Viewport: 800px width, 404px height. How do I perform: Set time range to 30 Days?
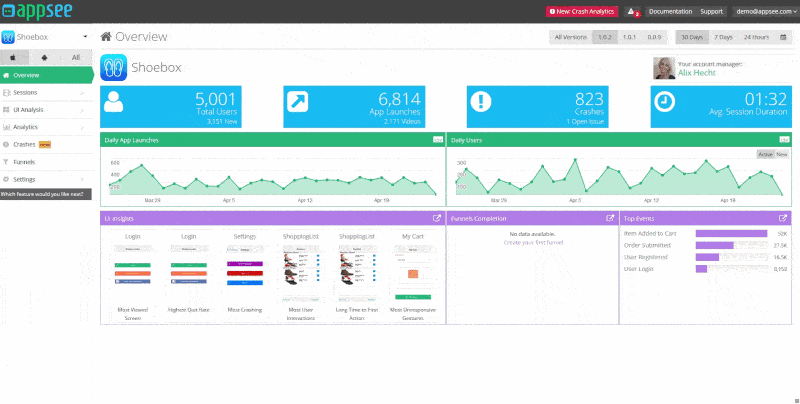pos(692,37)
